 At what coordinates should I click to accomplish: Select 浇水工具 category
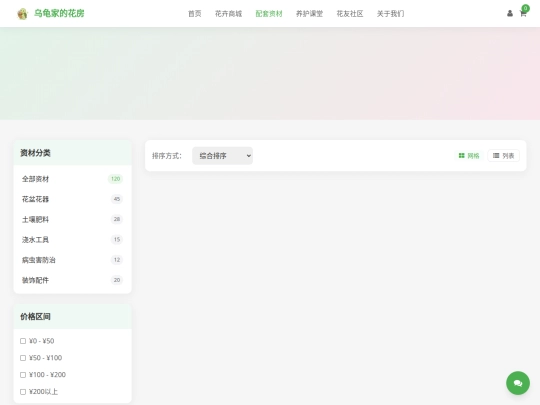[72, 239]
